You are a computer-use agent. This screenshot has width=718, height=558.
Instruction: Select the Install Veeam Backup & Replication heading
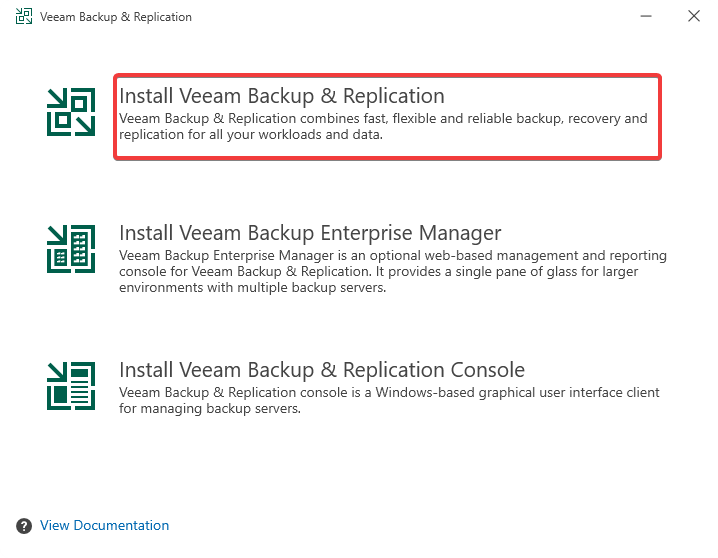281,96
